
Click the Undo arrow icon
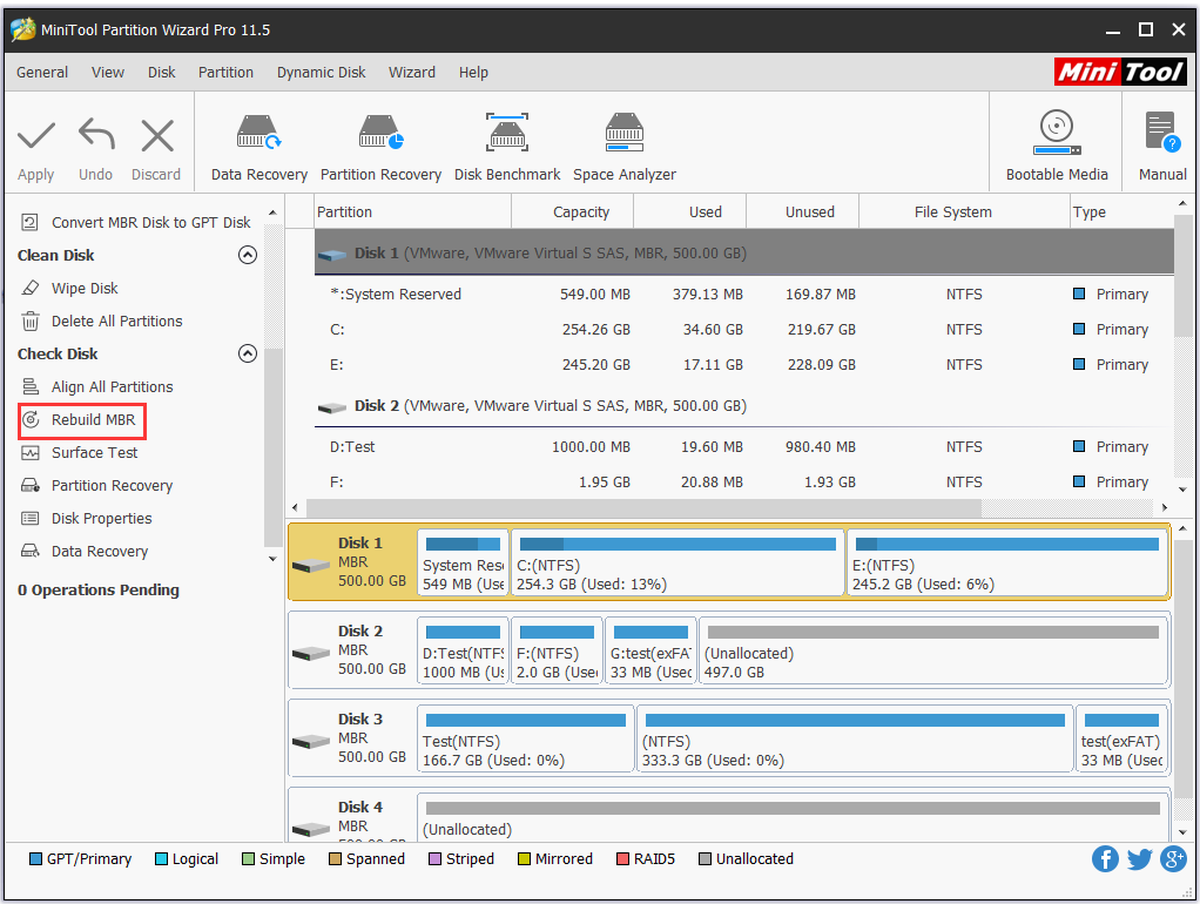click(96, 136)
